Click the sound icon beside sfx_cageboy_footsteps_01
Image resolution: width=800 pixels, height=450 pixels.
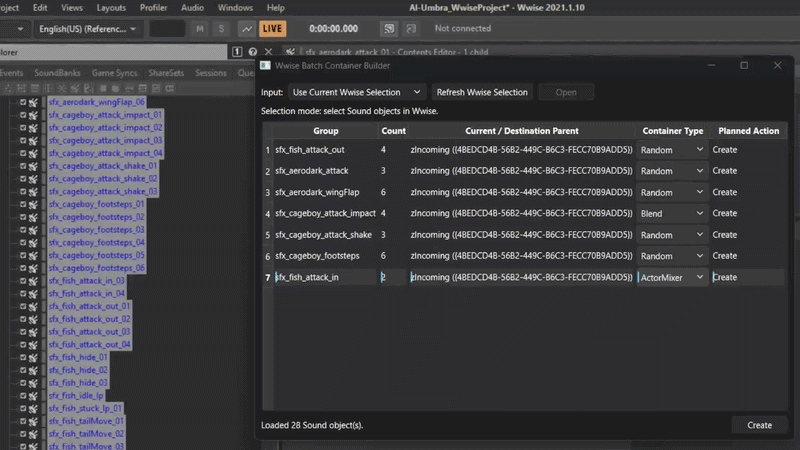pos(34,204)
